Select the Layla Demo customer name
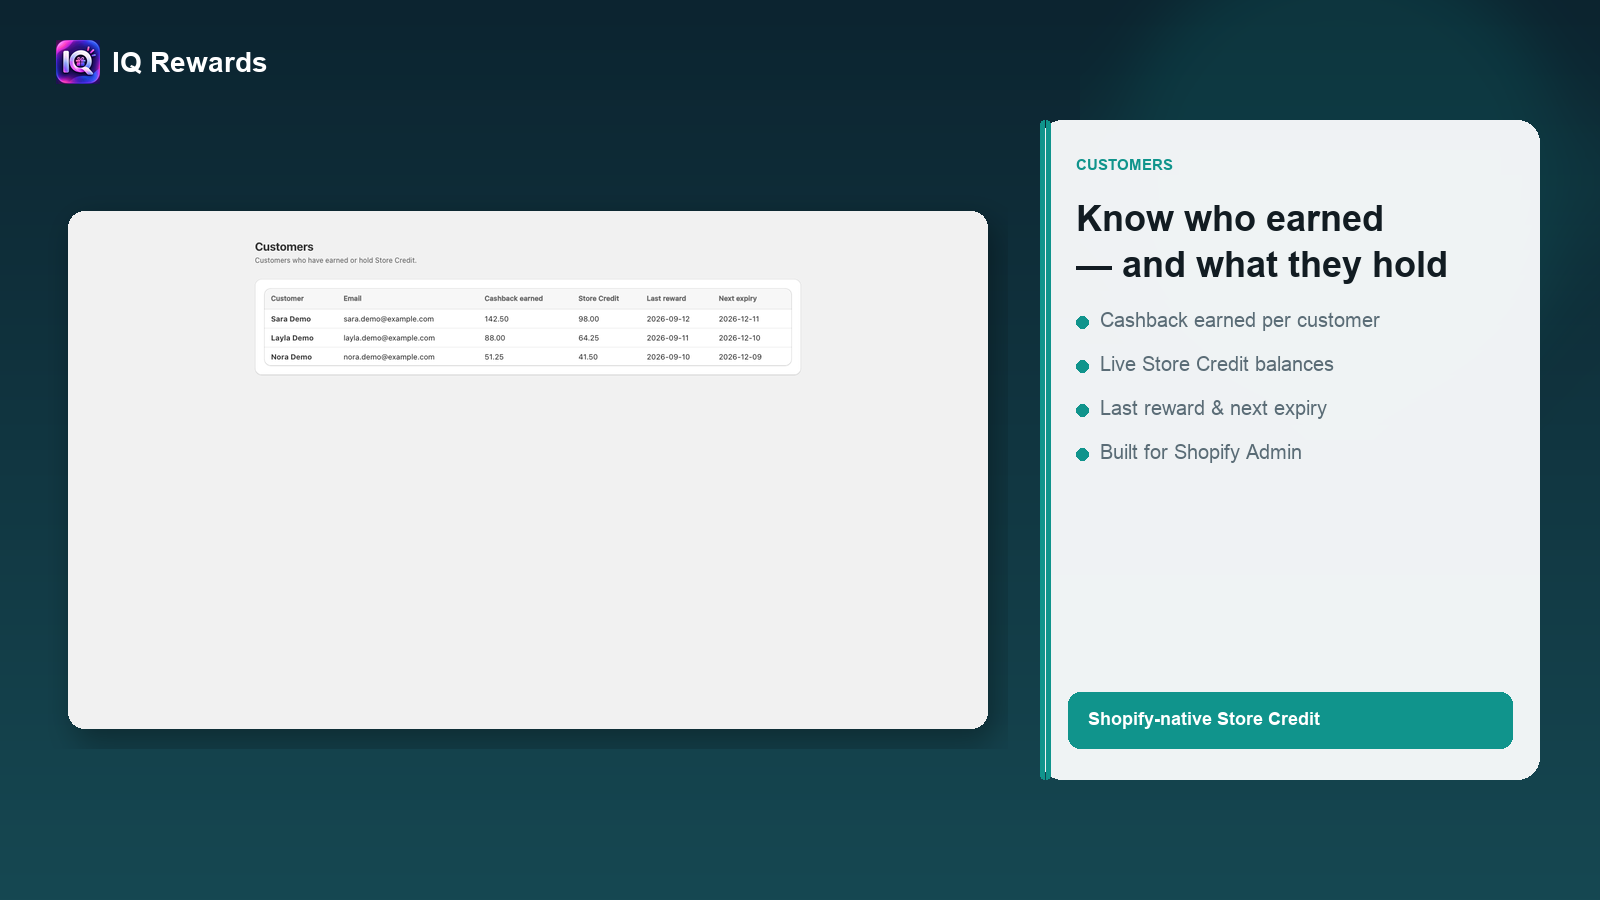1600x900 pixels. [x=292, y=338]
